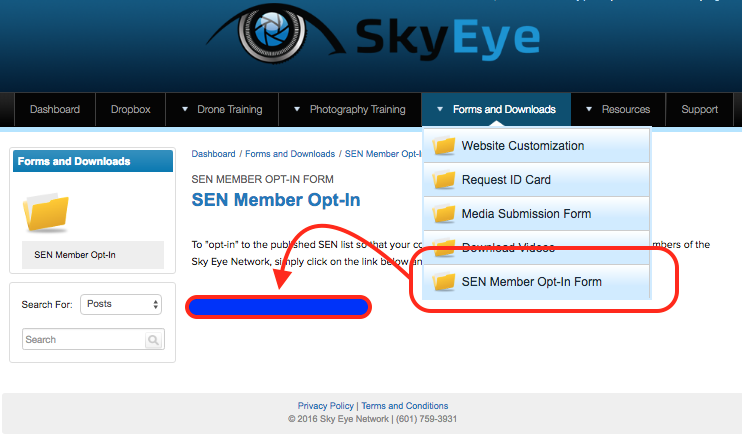Click SEN Member Opt-In breadcrumb link
742x441 pixels.
[383, 154]
